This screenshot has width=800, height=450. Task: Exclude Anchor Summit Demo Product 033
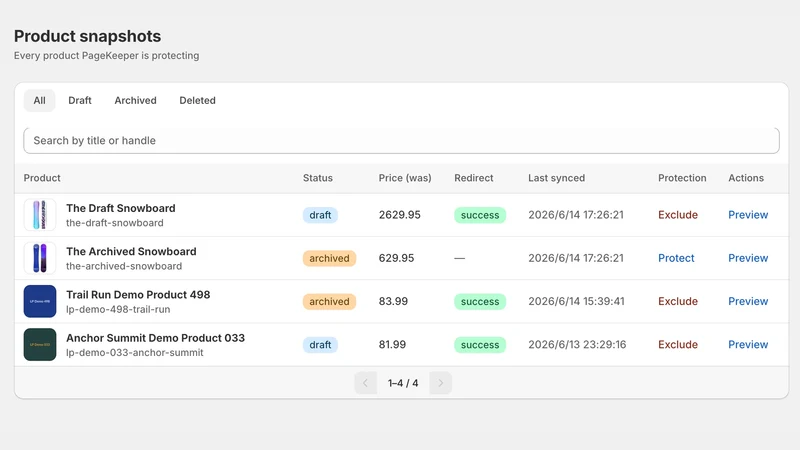pyautogui.click(x=678, y=344)
